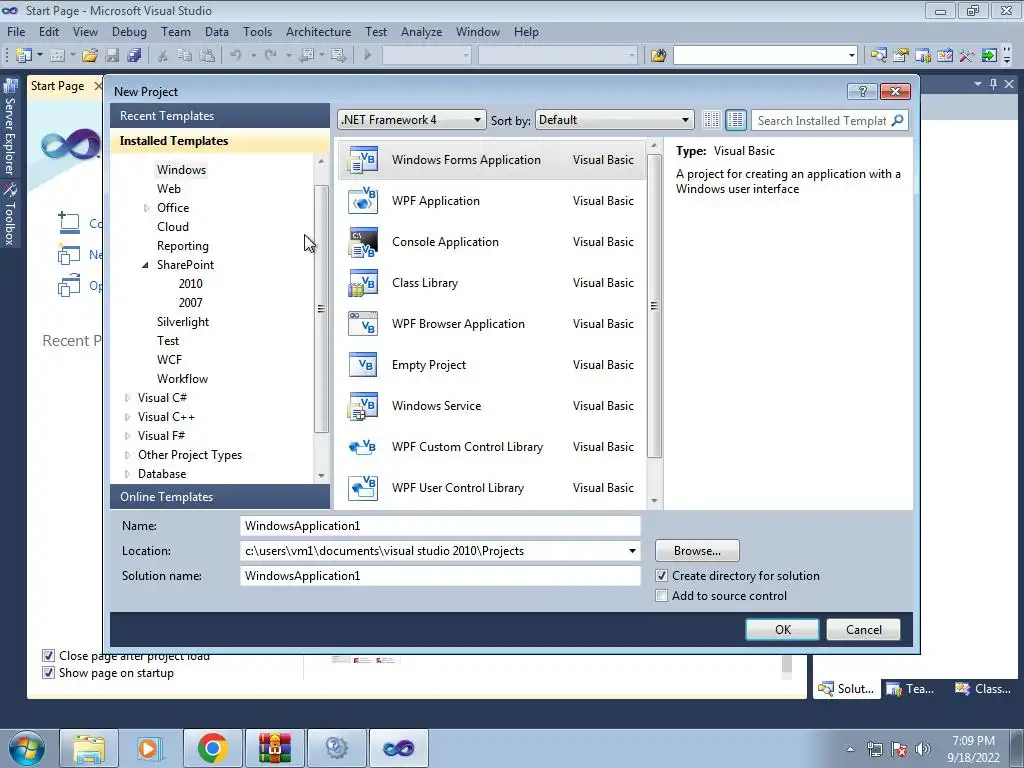Collapse the SharePoint tree node
This screenshot has width=1024, height=768.
(x=145, y=265)
